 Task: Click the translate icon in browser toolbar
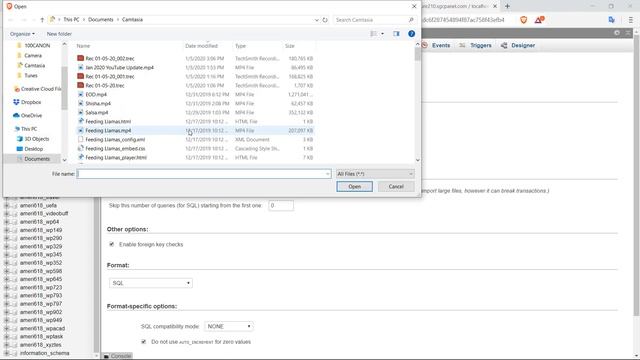tap(611, 20)
